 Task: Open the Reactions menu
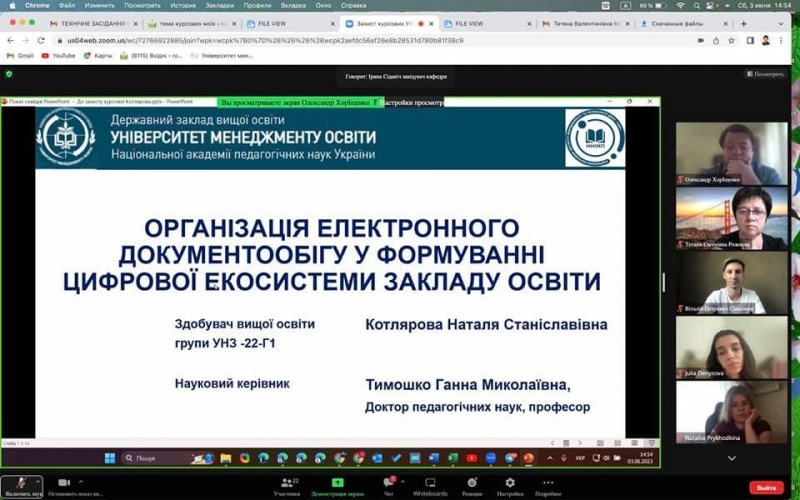click(x=471, y=483)
